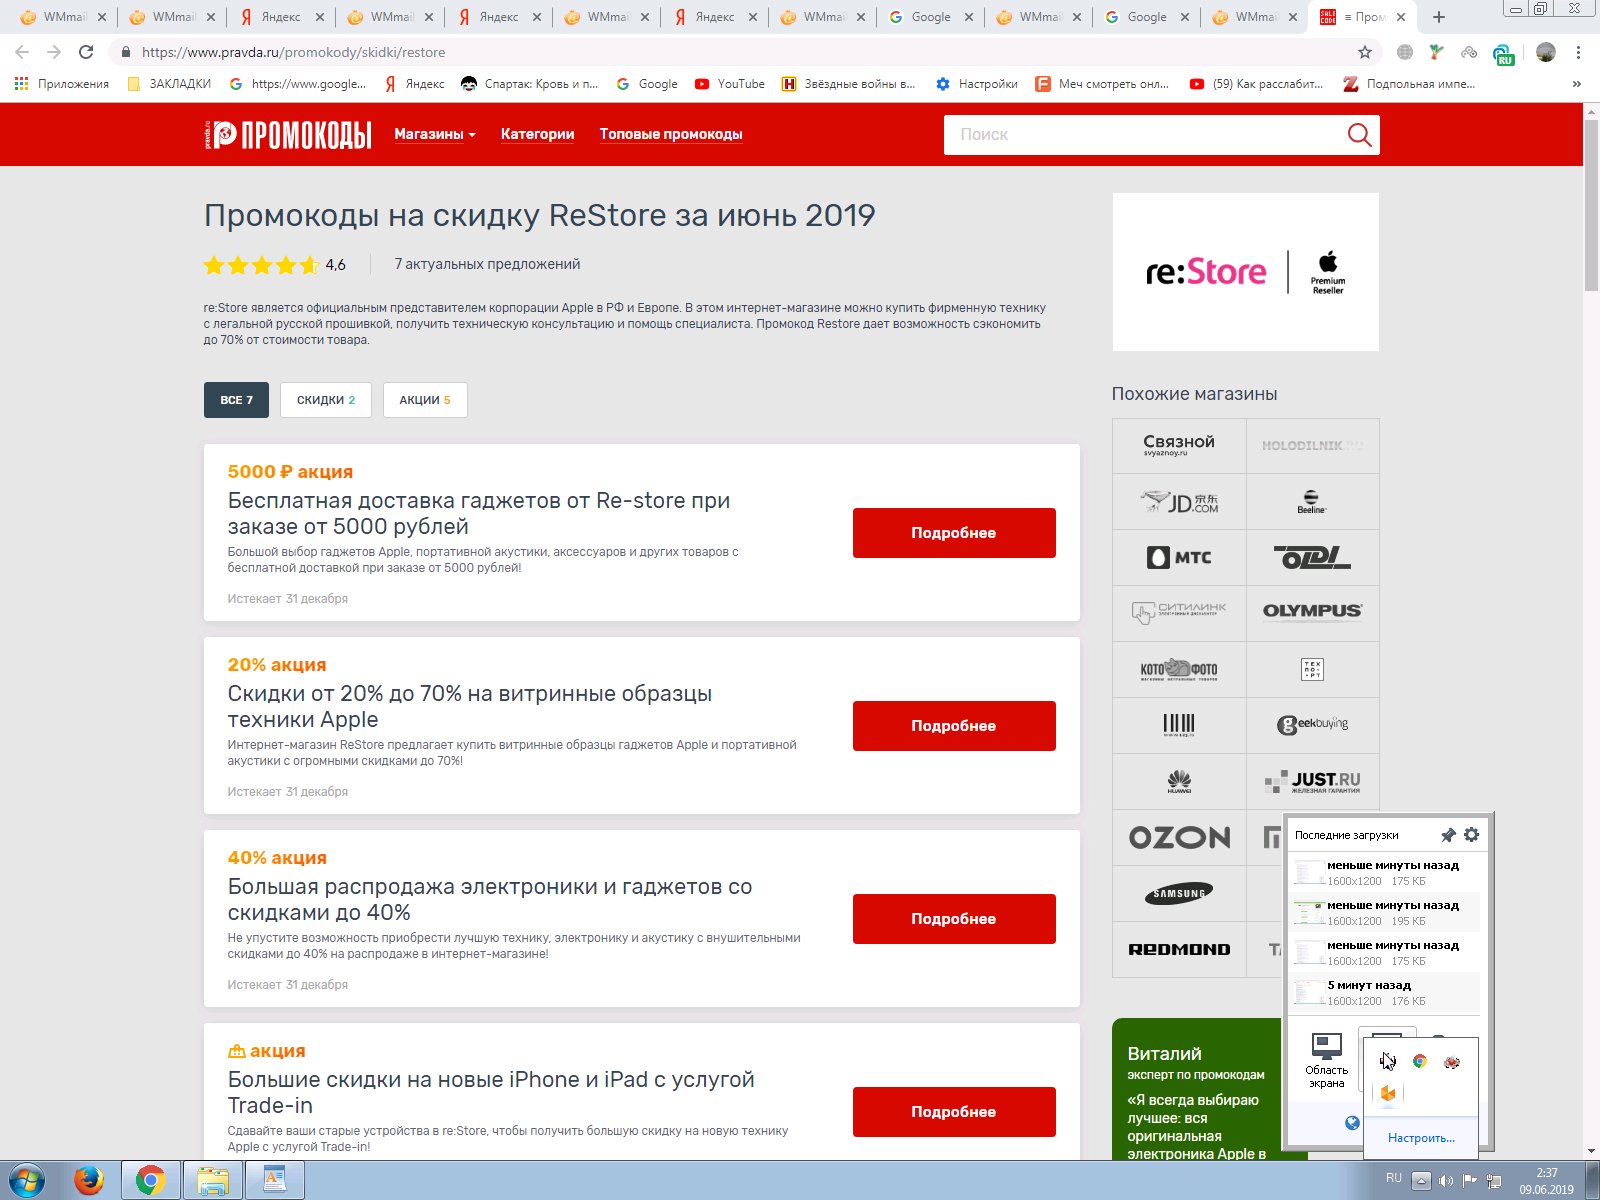Click the address bar URL

click(293, 52)
